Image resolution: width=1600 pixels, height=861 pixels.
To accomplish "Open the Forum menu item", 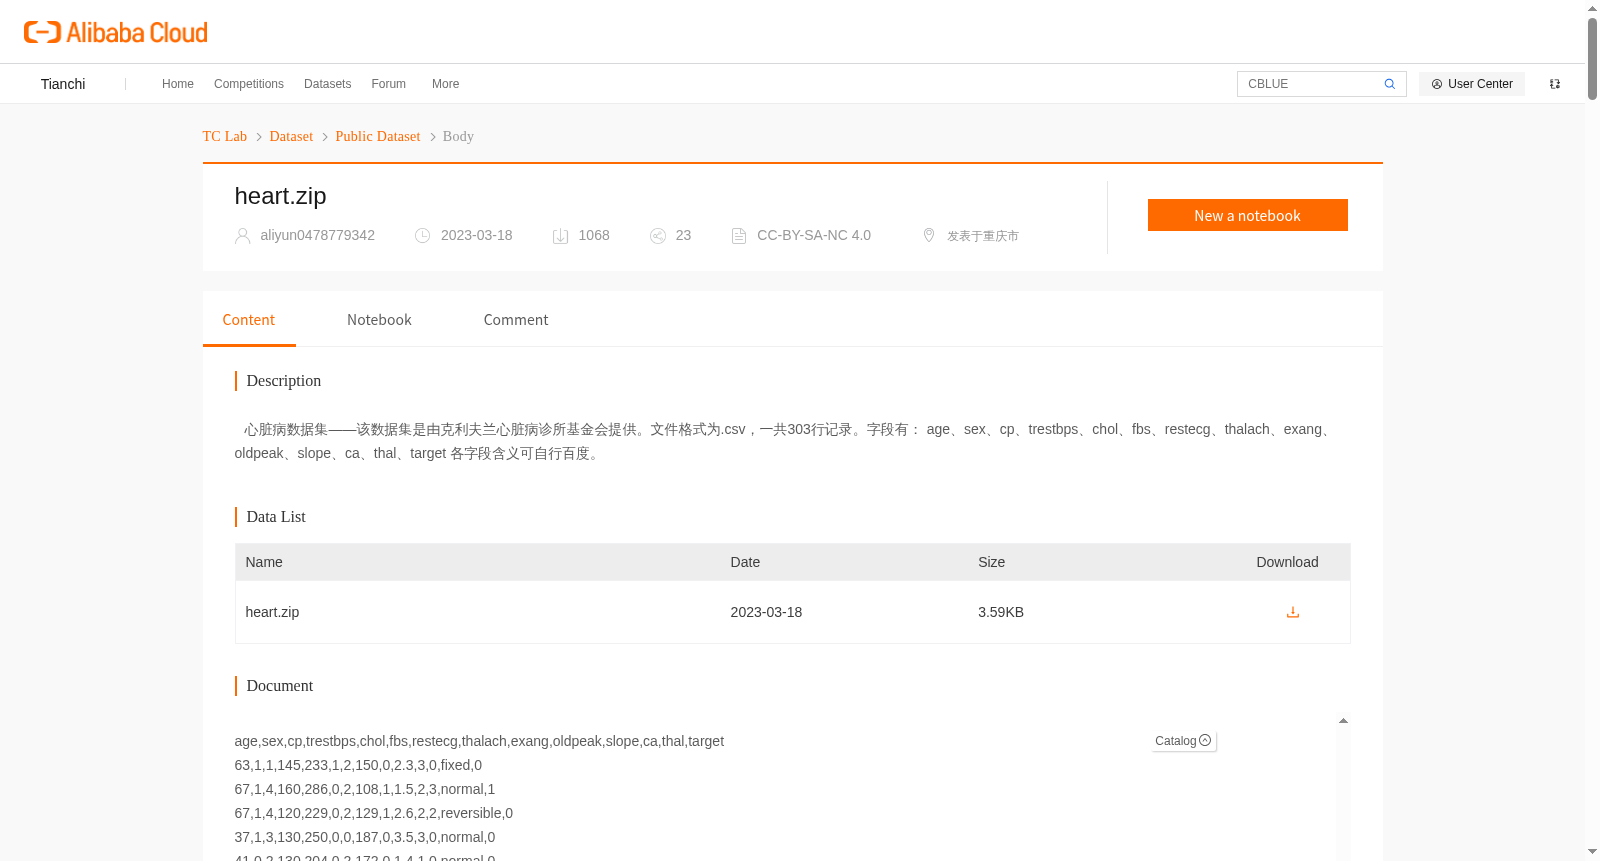I will [x=389, y=84].
